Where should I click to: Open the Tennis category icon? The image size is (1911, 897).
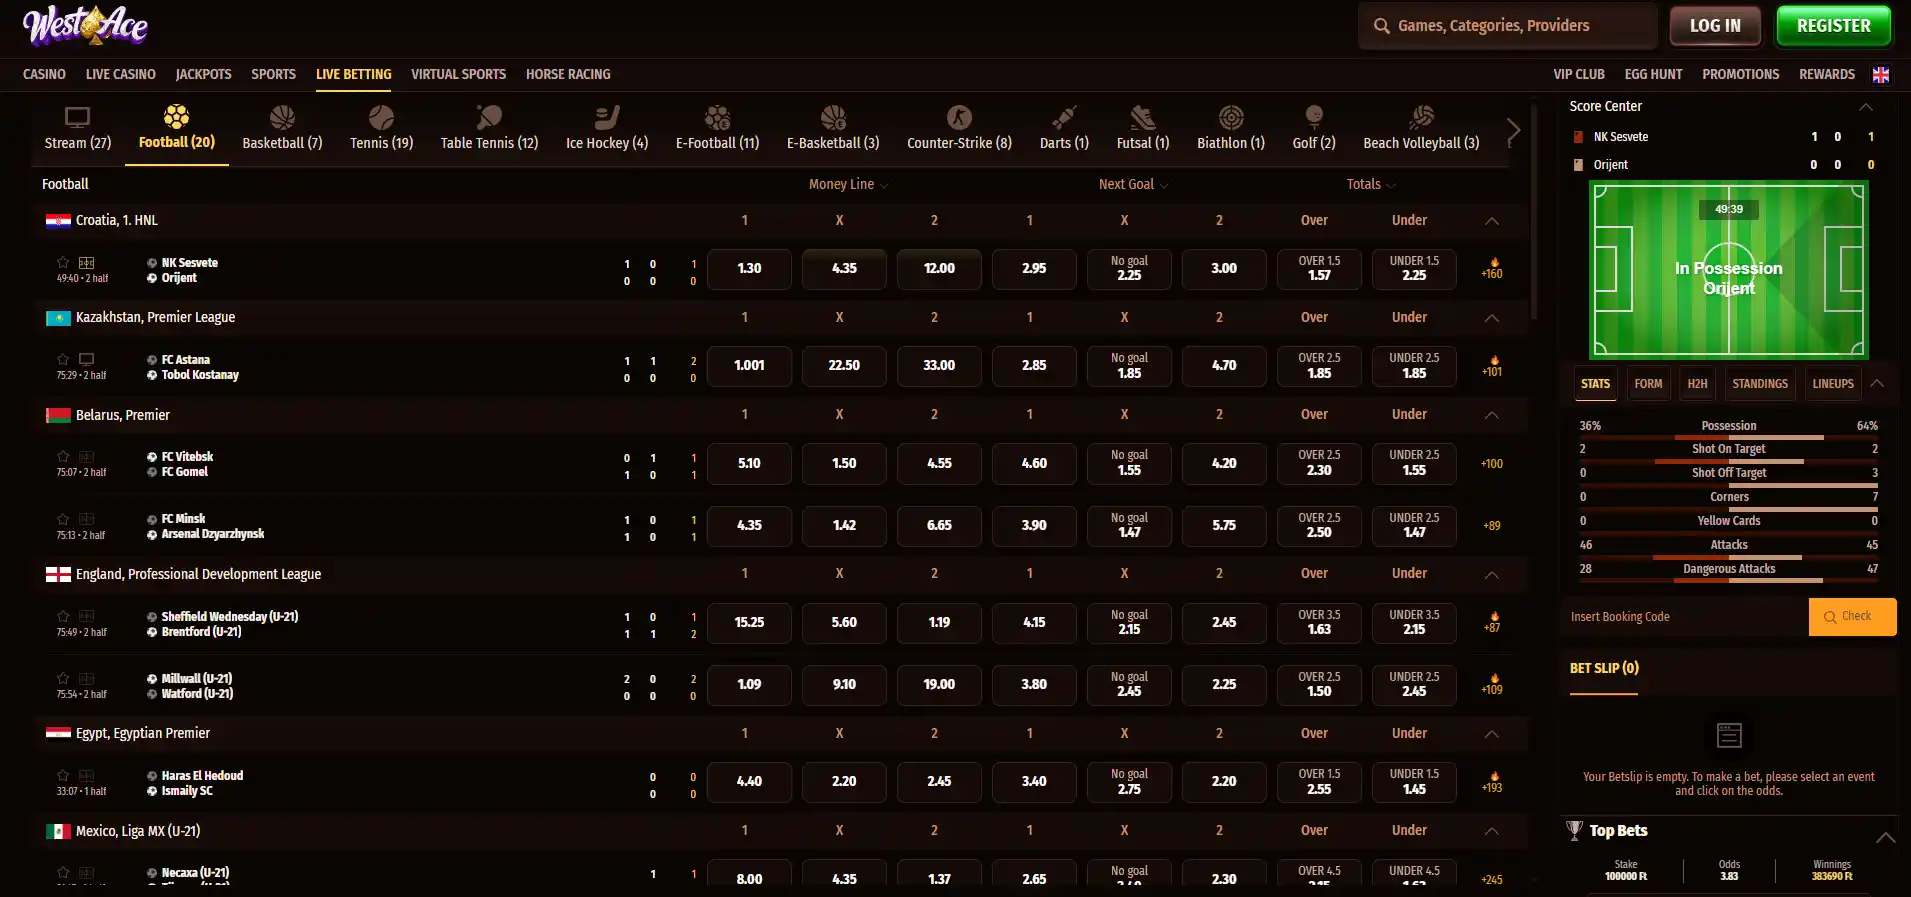point(381,118)
